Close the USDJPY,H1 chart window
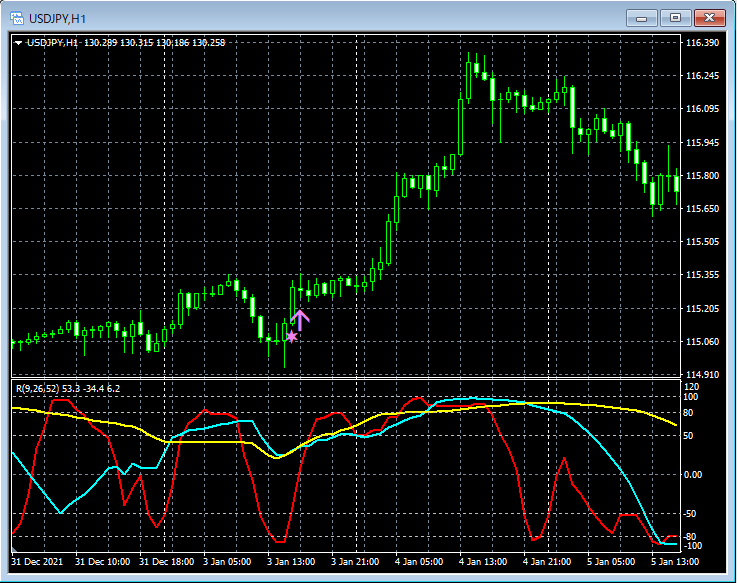 coord(711,17)
